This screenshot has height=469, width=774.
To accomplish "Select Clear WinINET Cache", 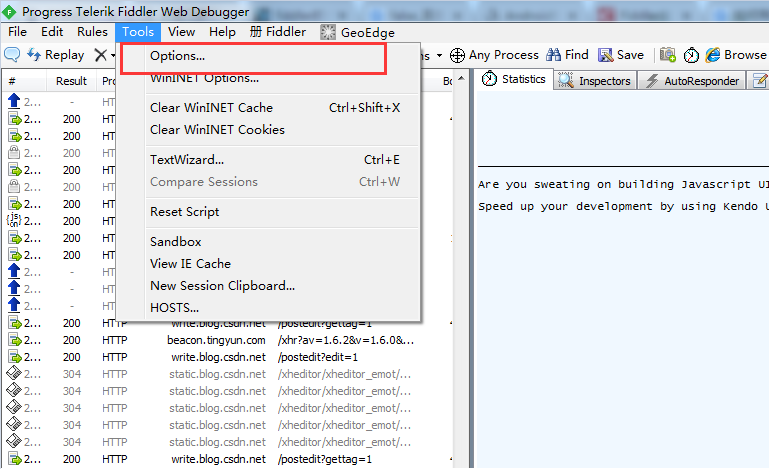I will 268,108.
